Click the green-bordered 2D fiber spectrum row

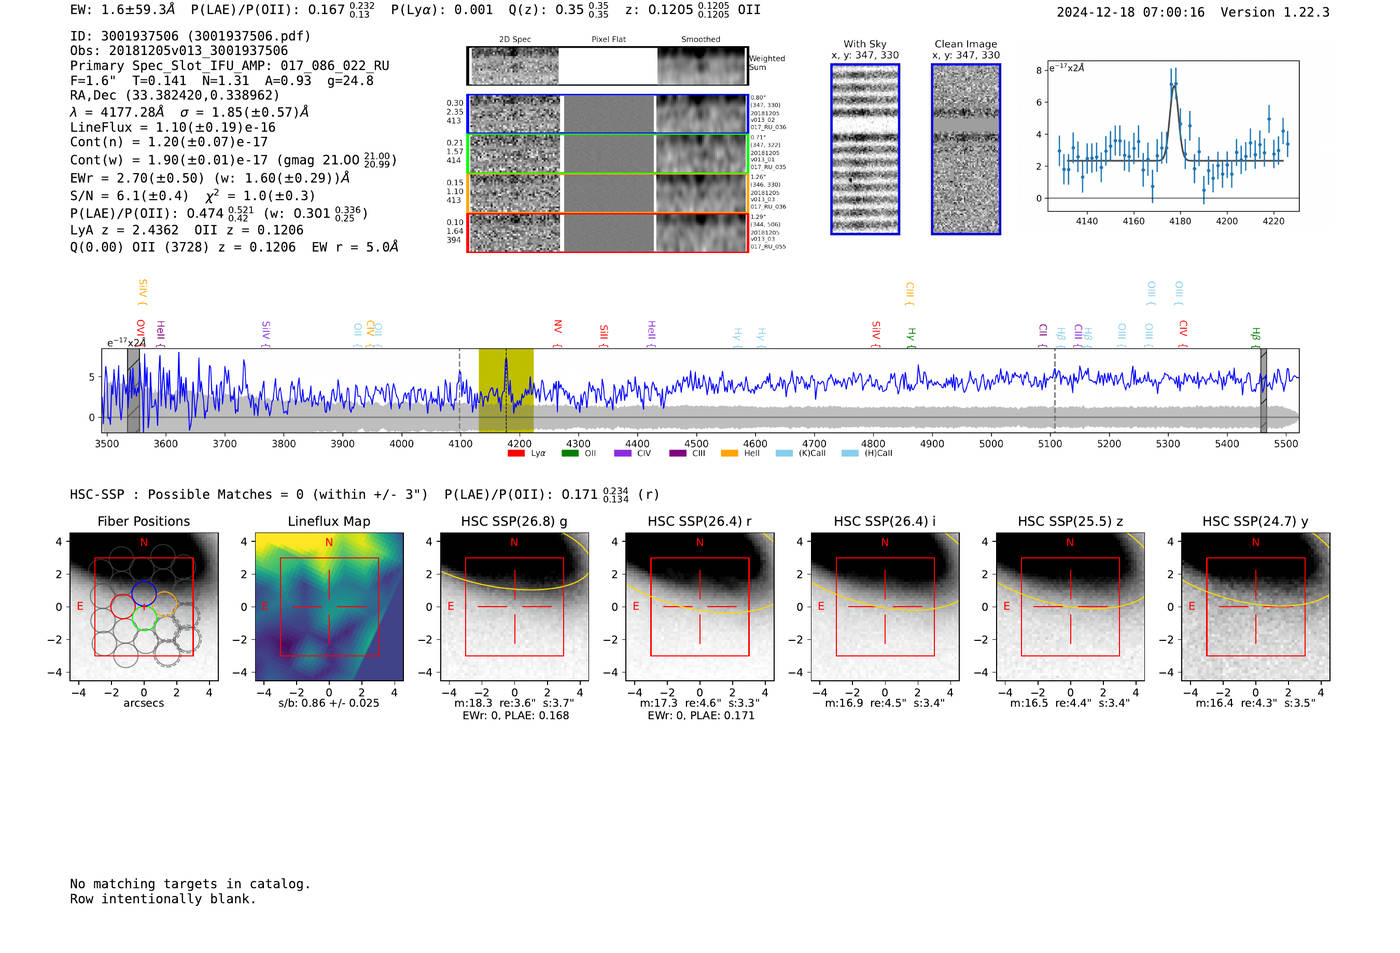pos(607,154)
